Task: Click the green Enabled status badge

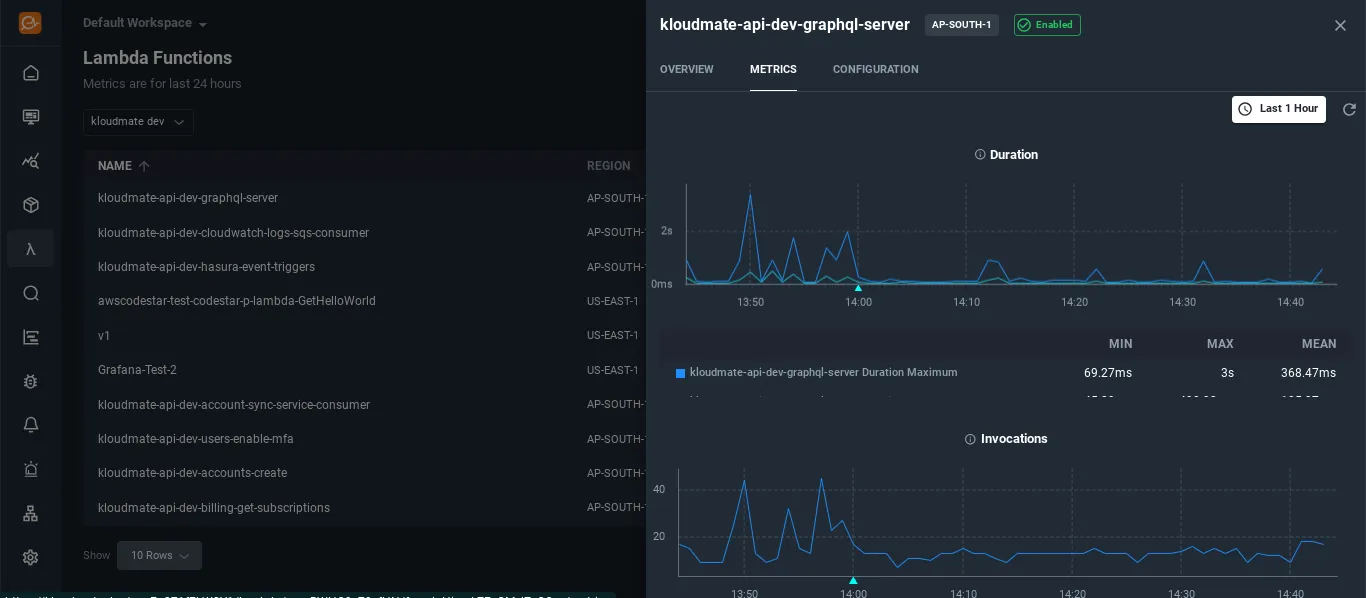Action: point(1047,25)
